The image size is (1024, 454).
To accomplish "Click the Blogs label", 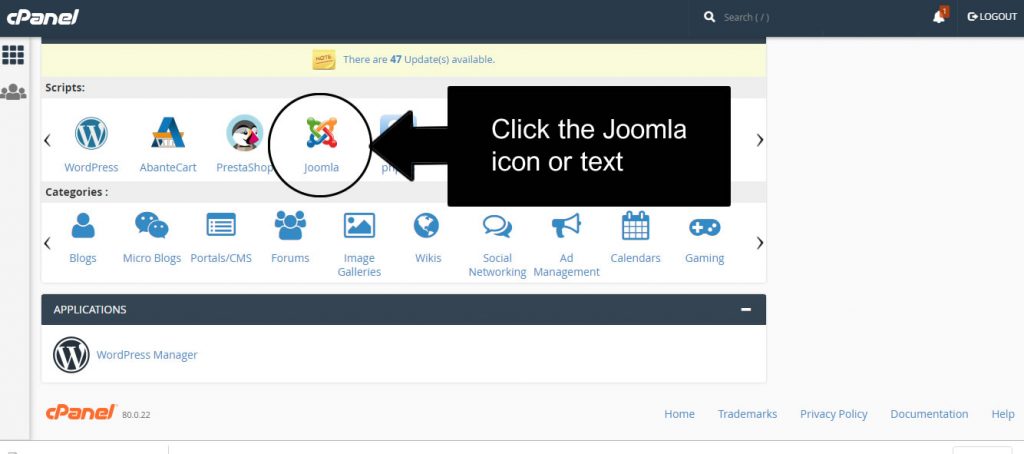I will pos(83,258).
